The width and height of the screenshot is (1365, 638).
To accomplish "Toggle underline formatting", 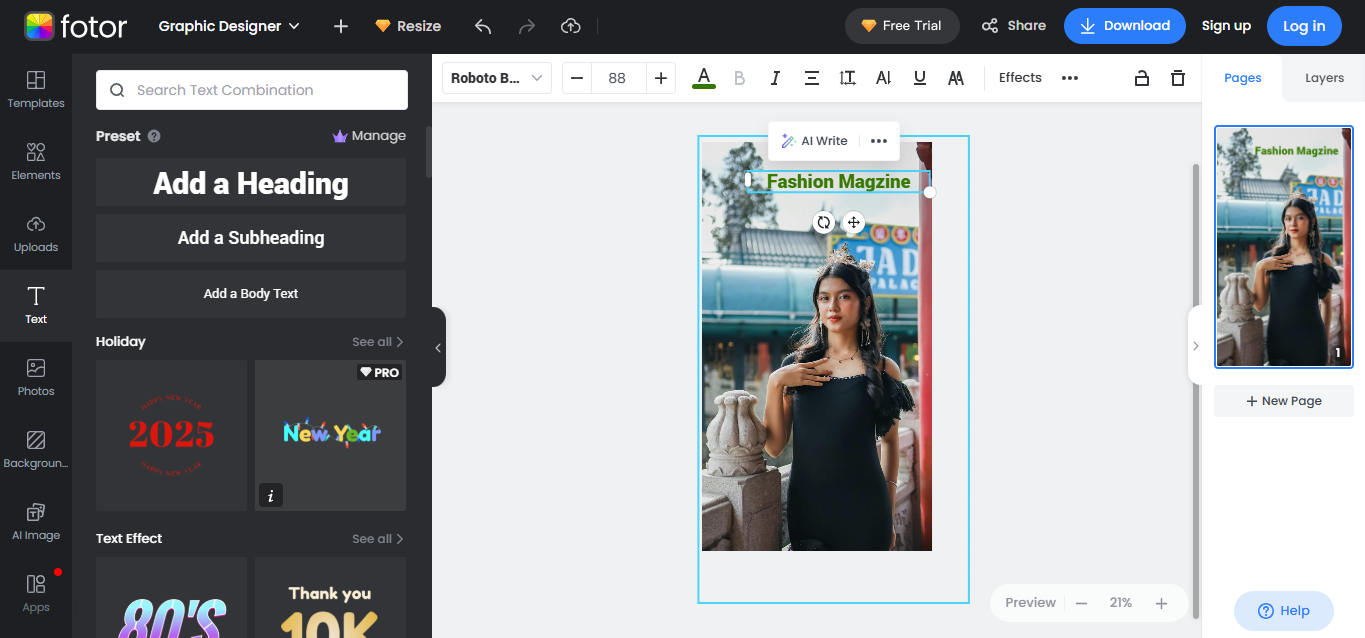I will [x=920, y=78].
